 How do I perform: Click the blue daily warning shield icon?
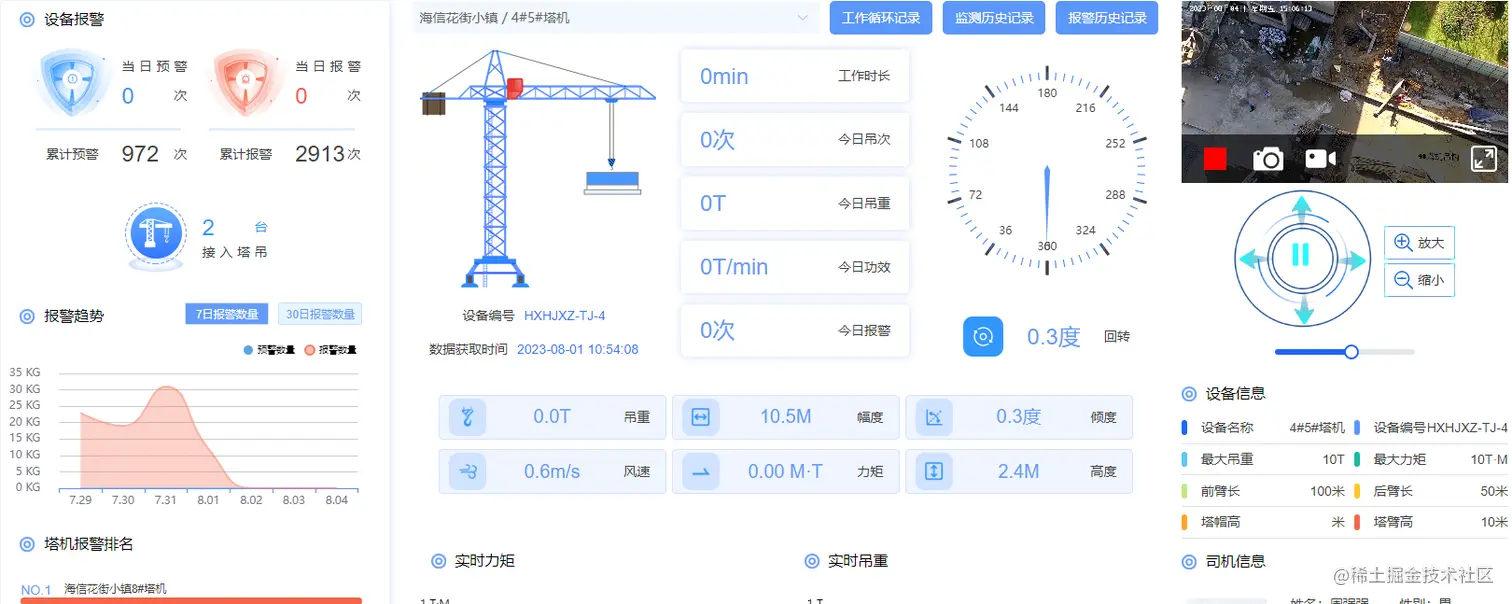(x=73, y=81)
